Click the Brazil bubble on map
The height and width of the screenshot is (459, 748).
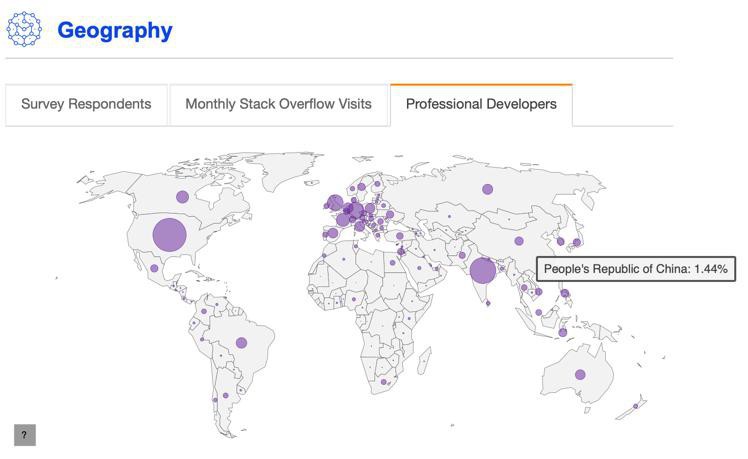tap(241, 343)
